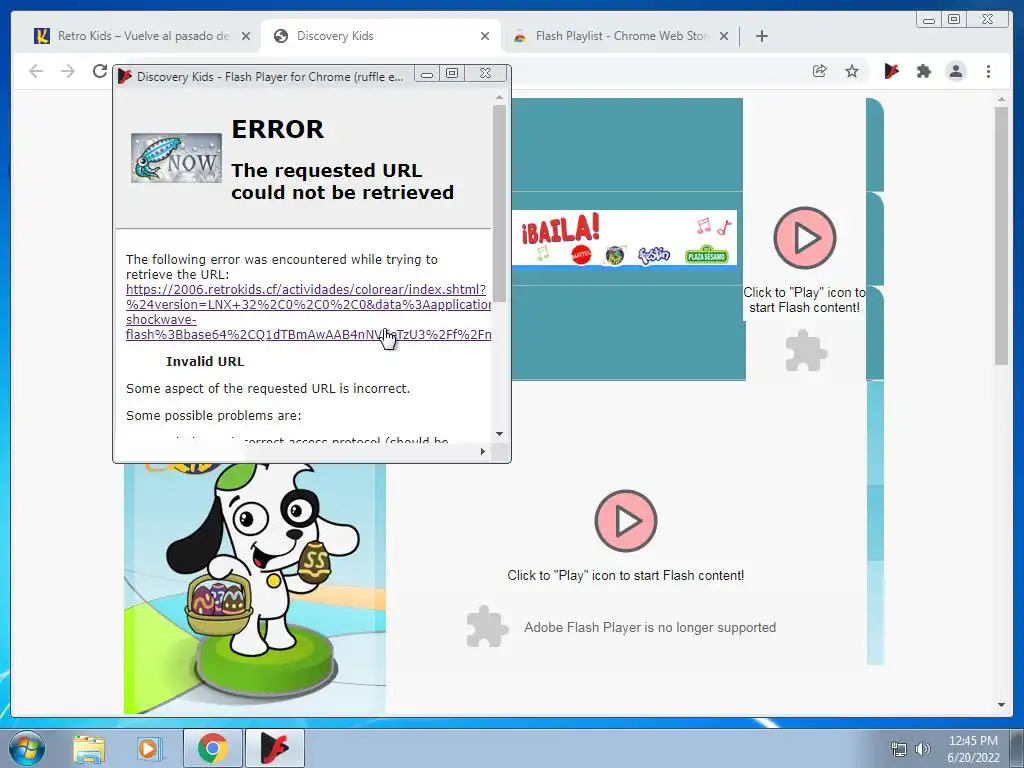Close the Flash Playlist tab
The image size is (1024, 768).
coord(724,37)
